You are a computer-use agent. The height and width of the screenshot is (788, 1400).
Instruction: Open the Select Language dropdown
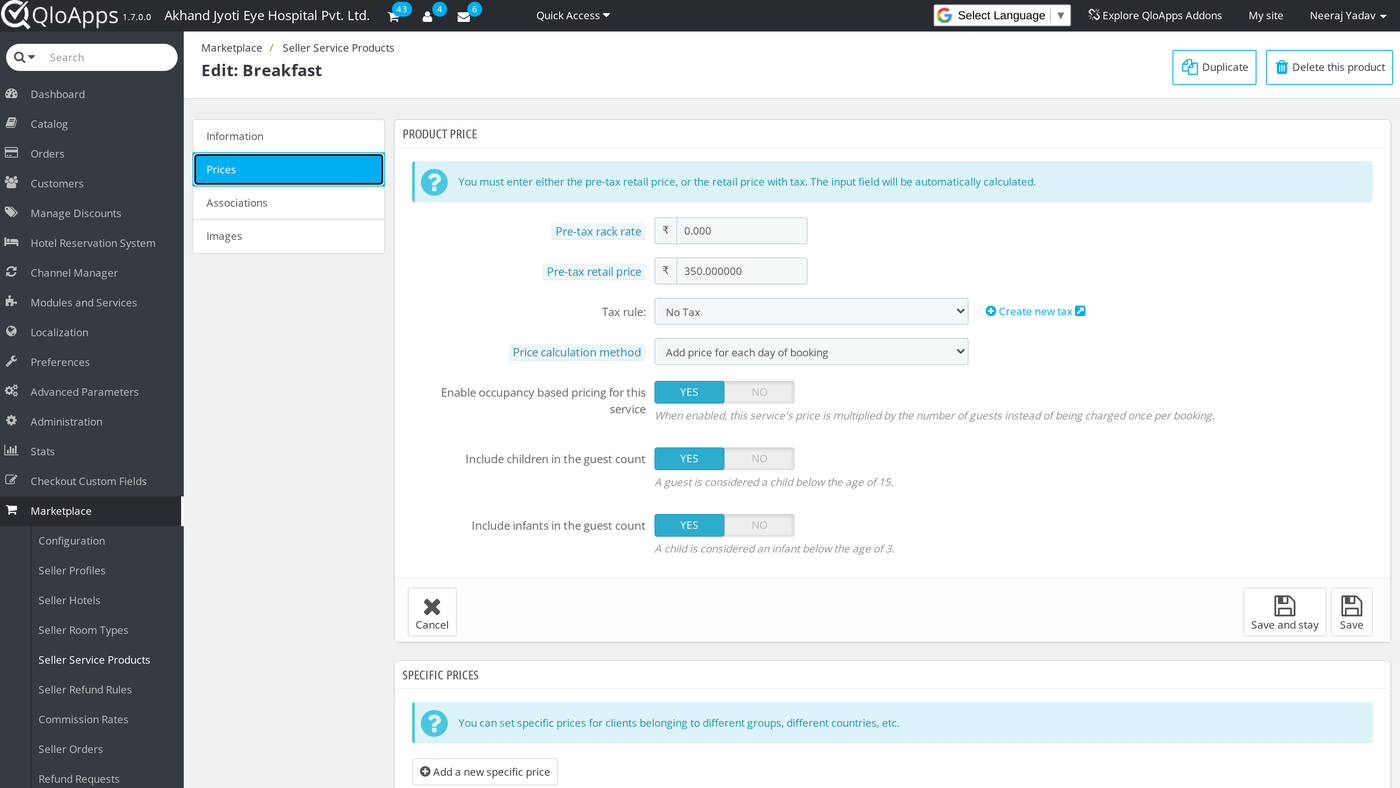pos(1002,15)
